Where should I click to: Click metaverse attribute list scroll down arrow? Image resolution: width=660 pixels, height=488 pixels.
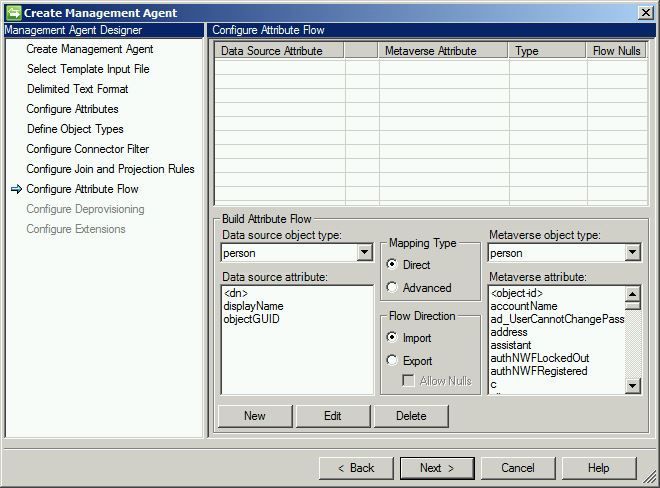pyautogui.click(x=633, y=385)
